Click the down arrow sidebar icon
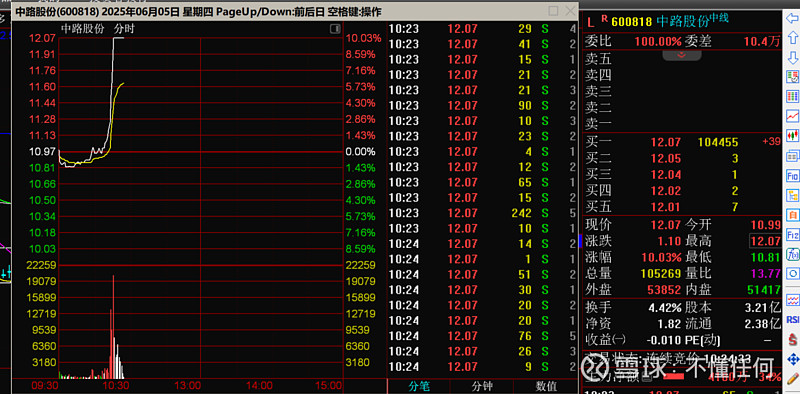The width and height of the screenshot is (800, 394). 792,57
